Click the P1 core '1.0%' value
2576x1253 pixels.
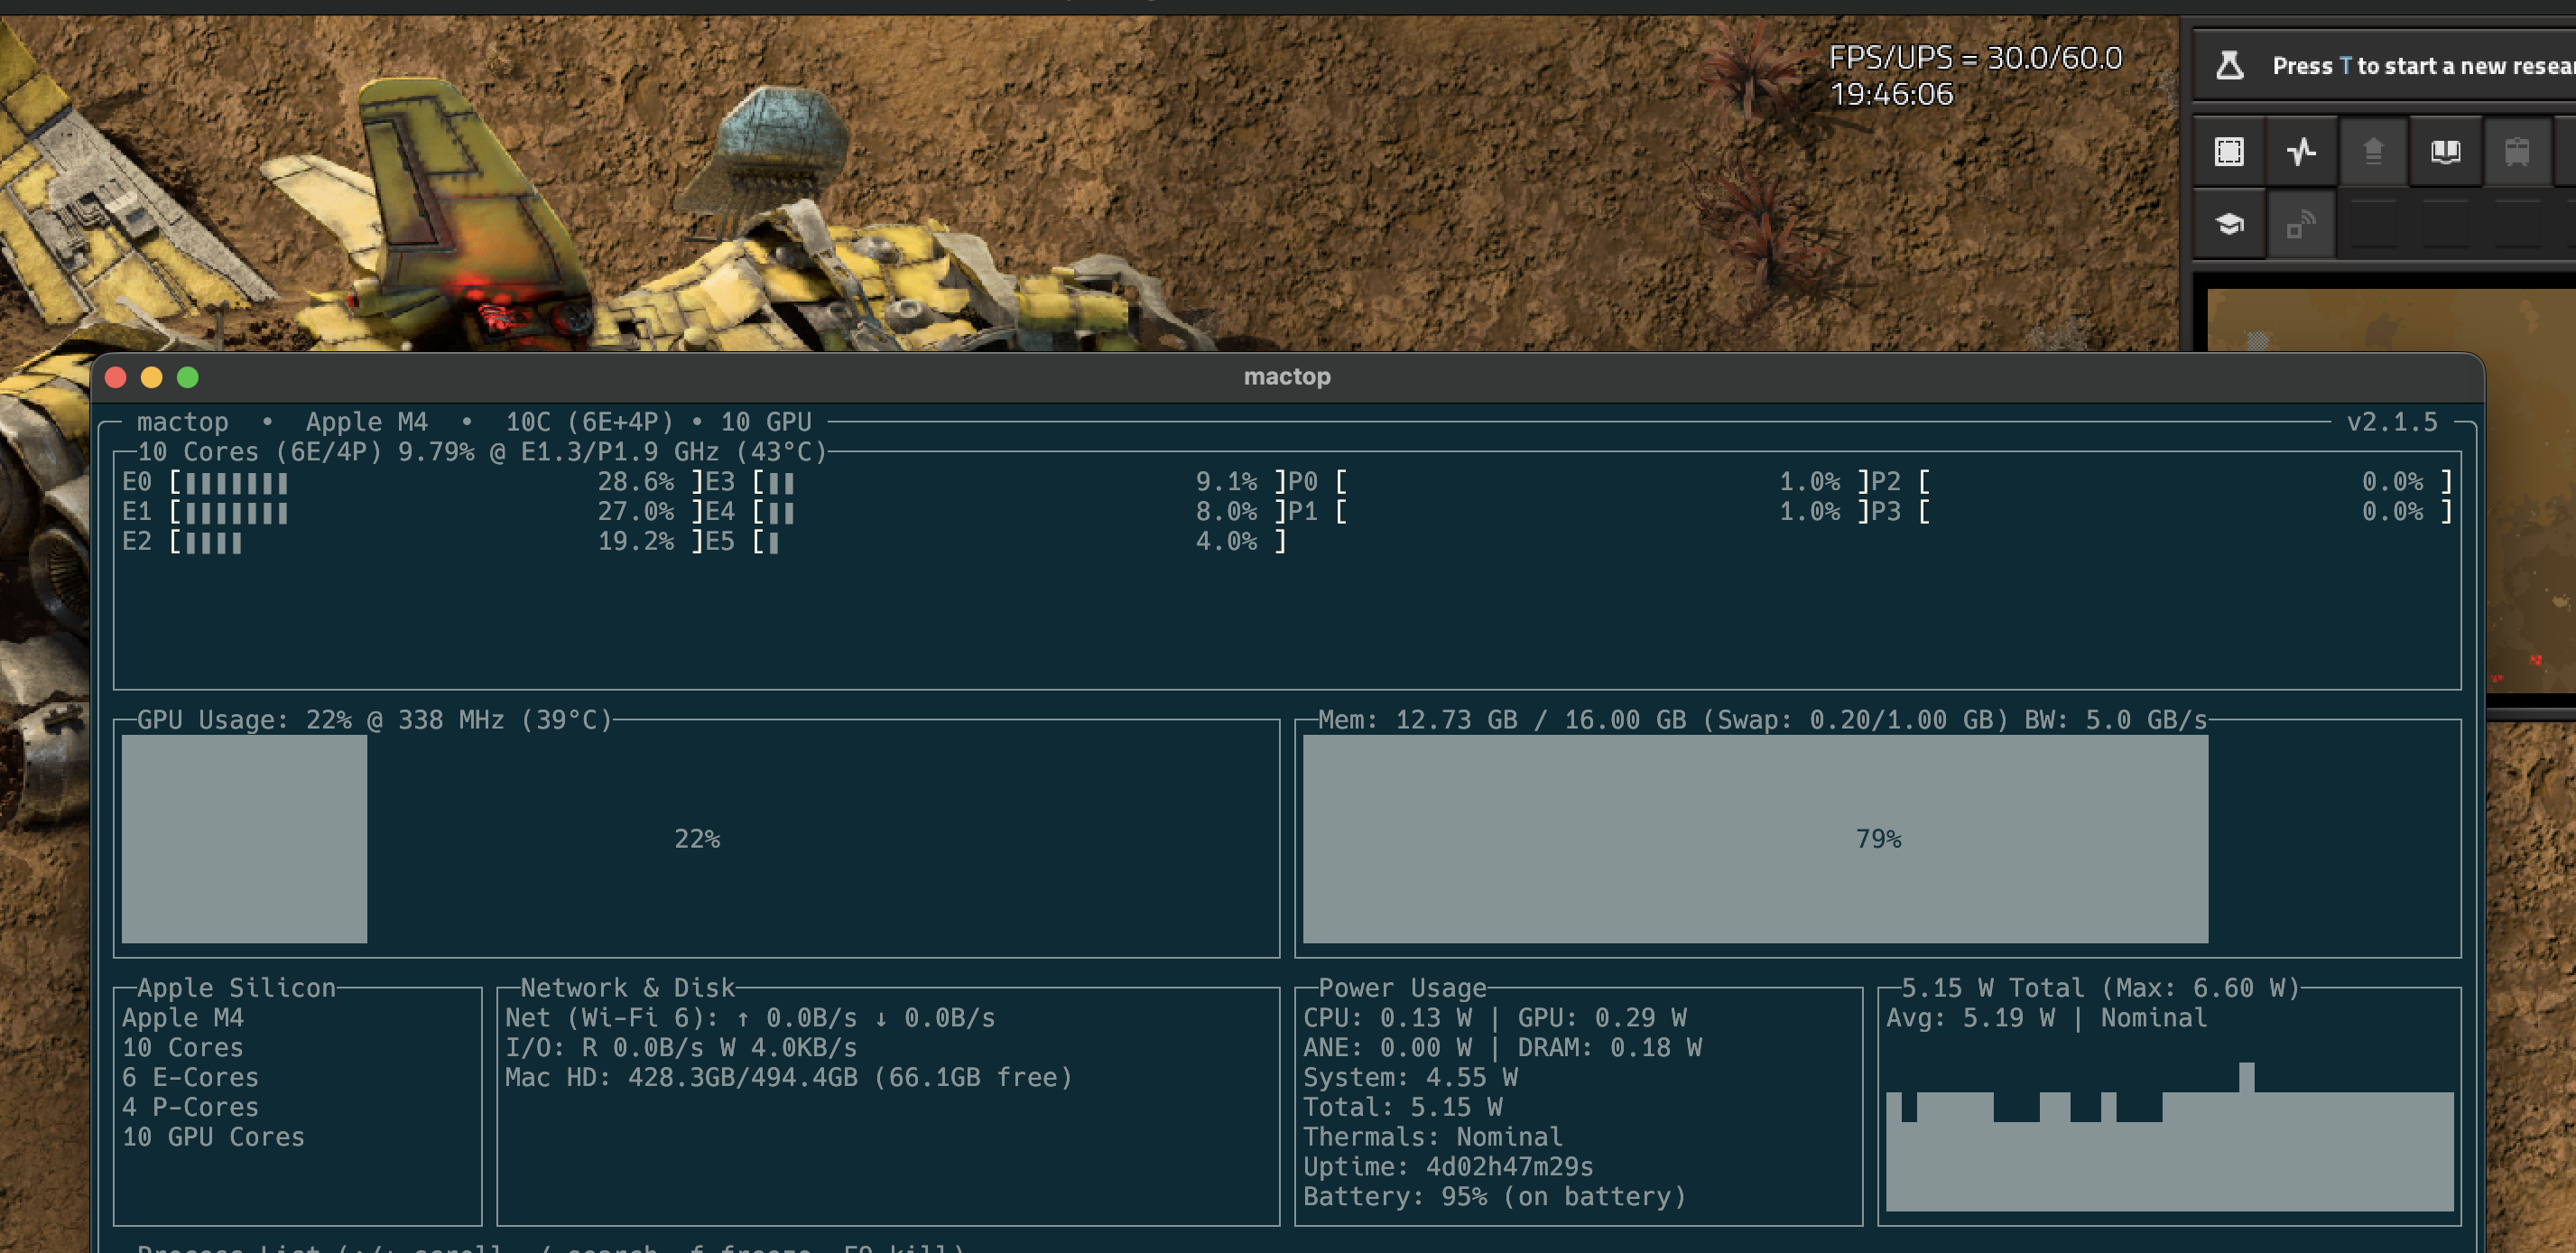[x=1809, y=512]
